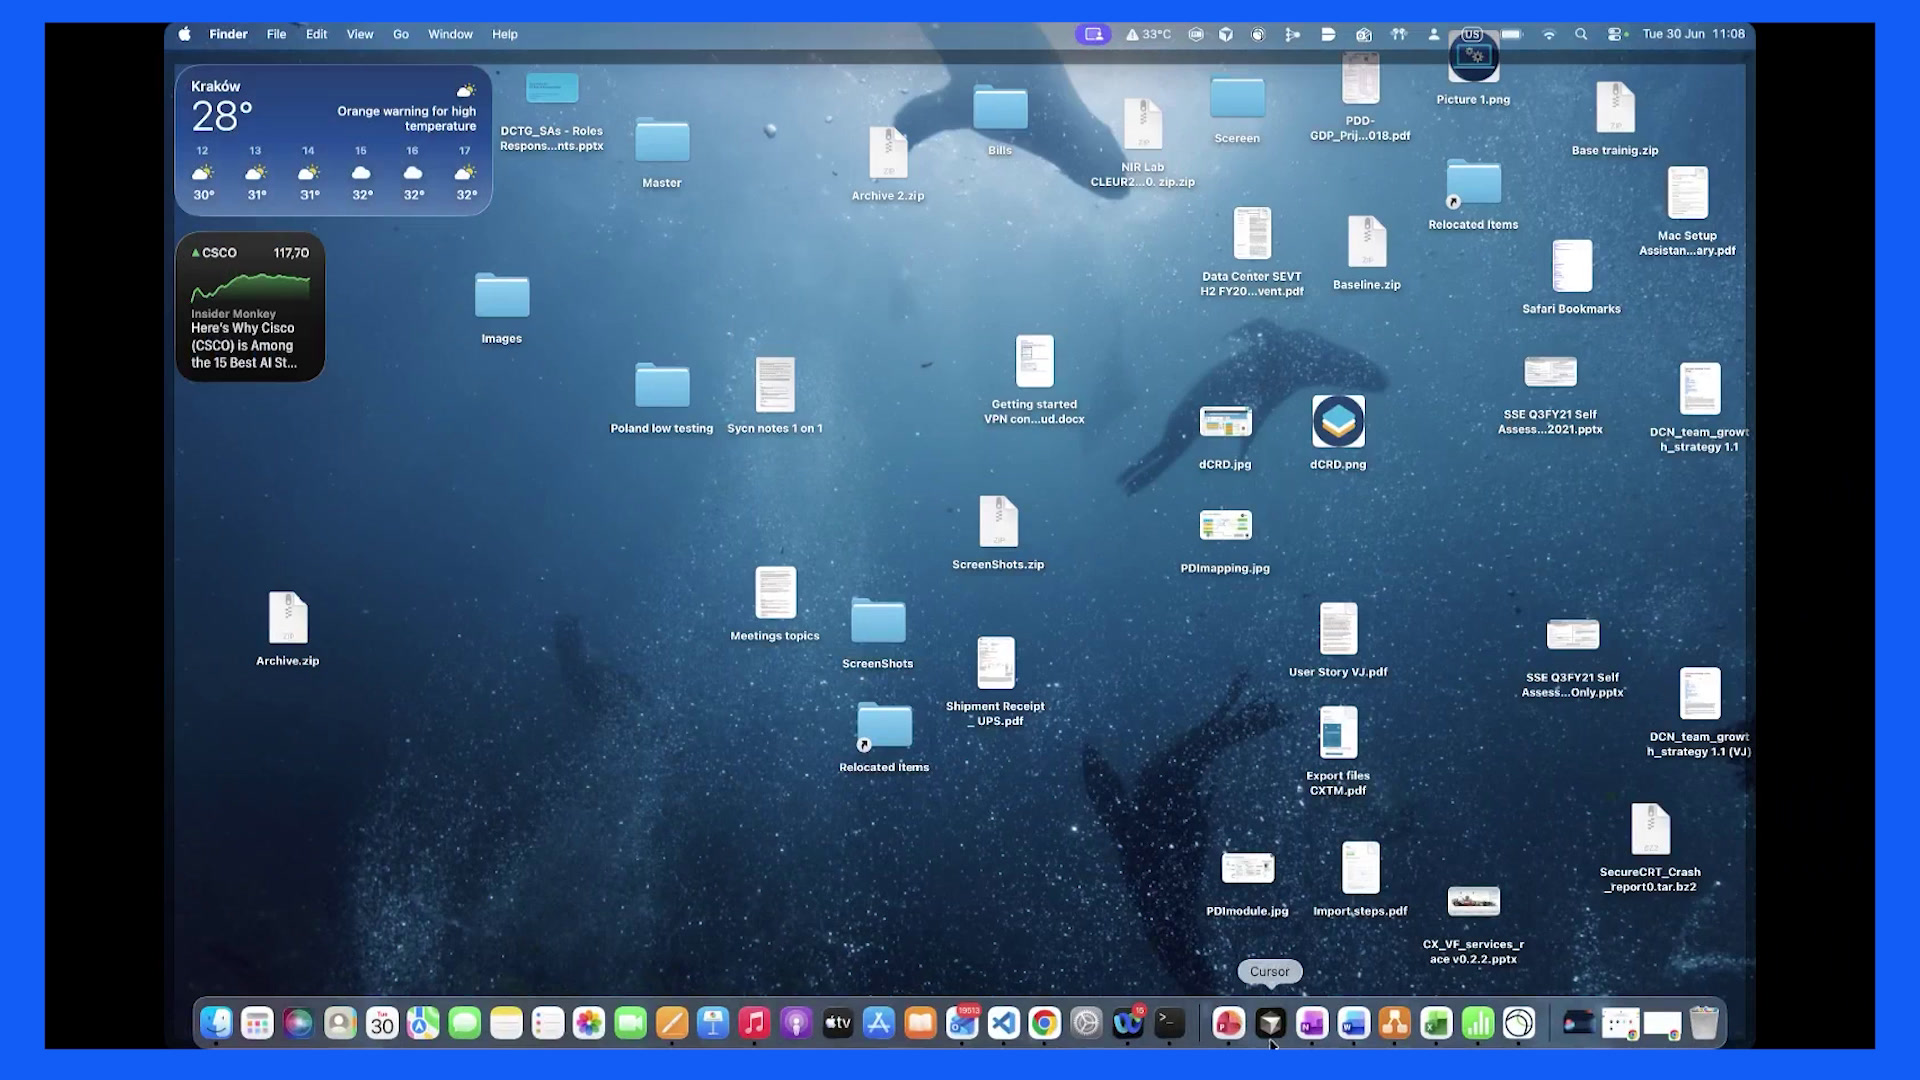
Task: Open System Settings from the Dock
Action: coord(1086,1023)
